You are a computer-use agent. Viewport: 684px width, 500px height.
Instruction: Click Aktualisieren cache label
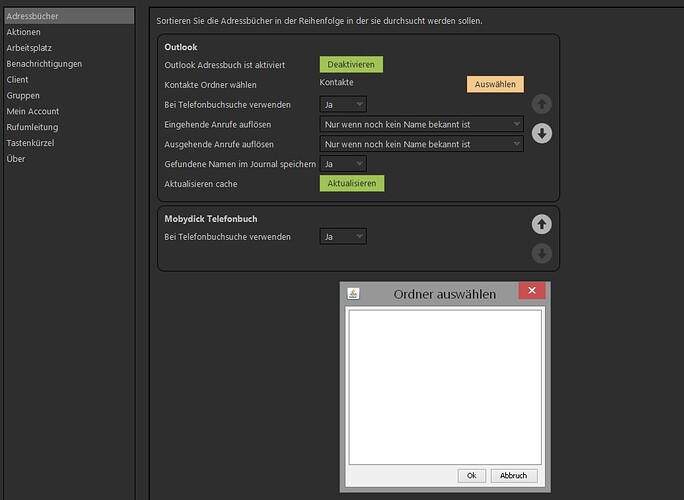pyautogui.click(x=201, y=184)
